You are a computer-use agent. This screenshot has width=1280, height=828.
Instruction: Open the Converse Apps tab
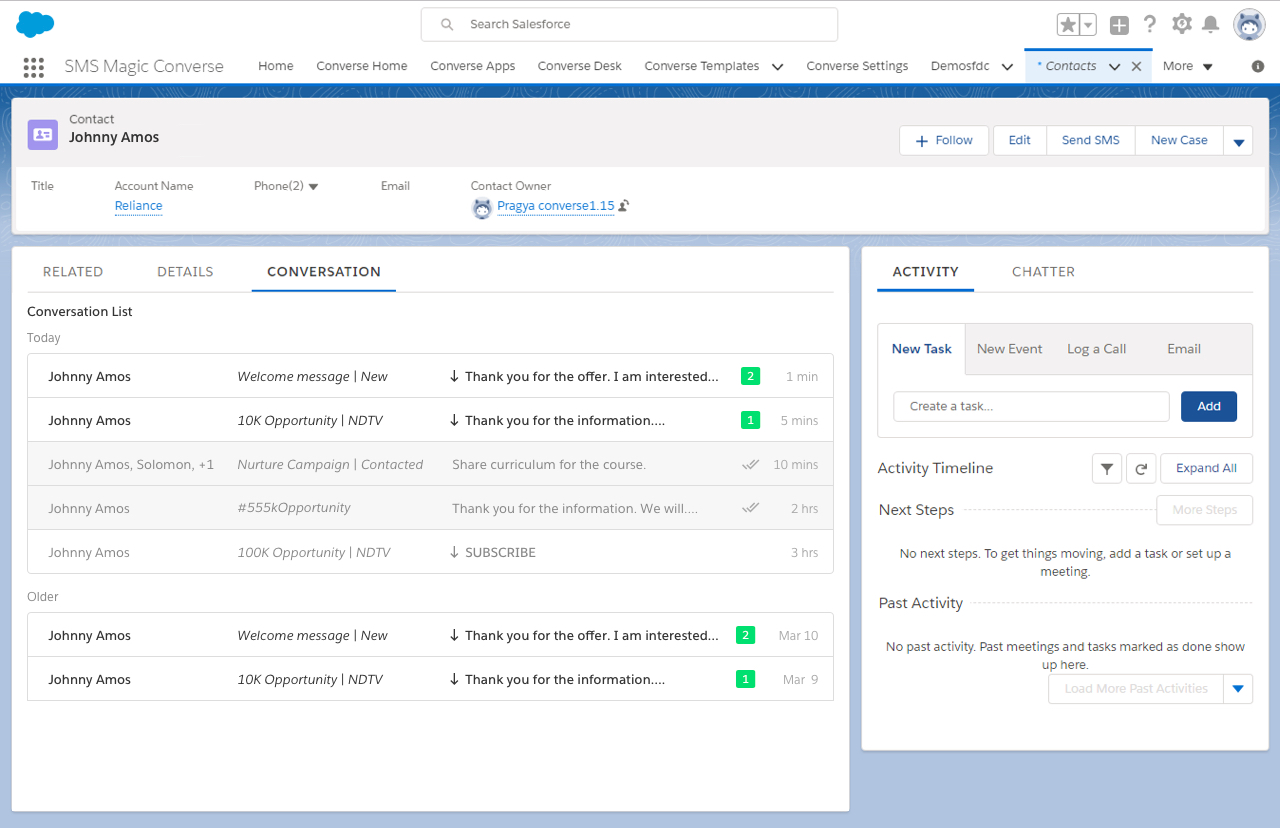click(473, 66)
